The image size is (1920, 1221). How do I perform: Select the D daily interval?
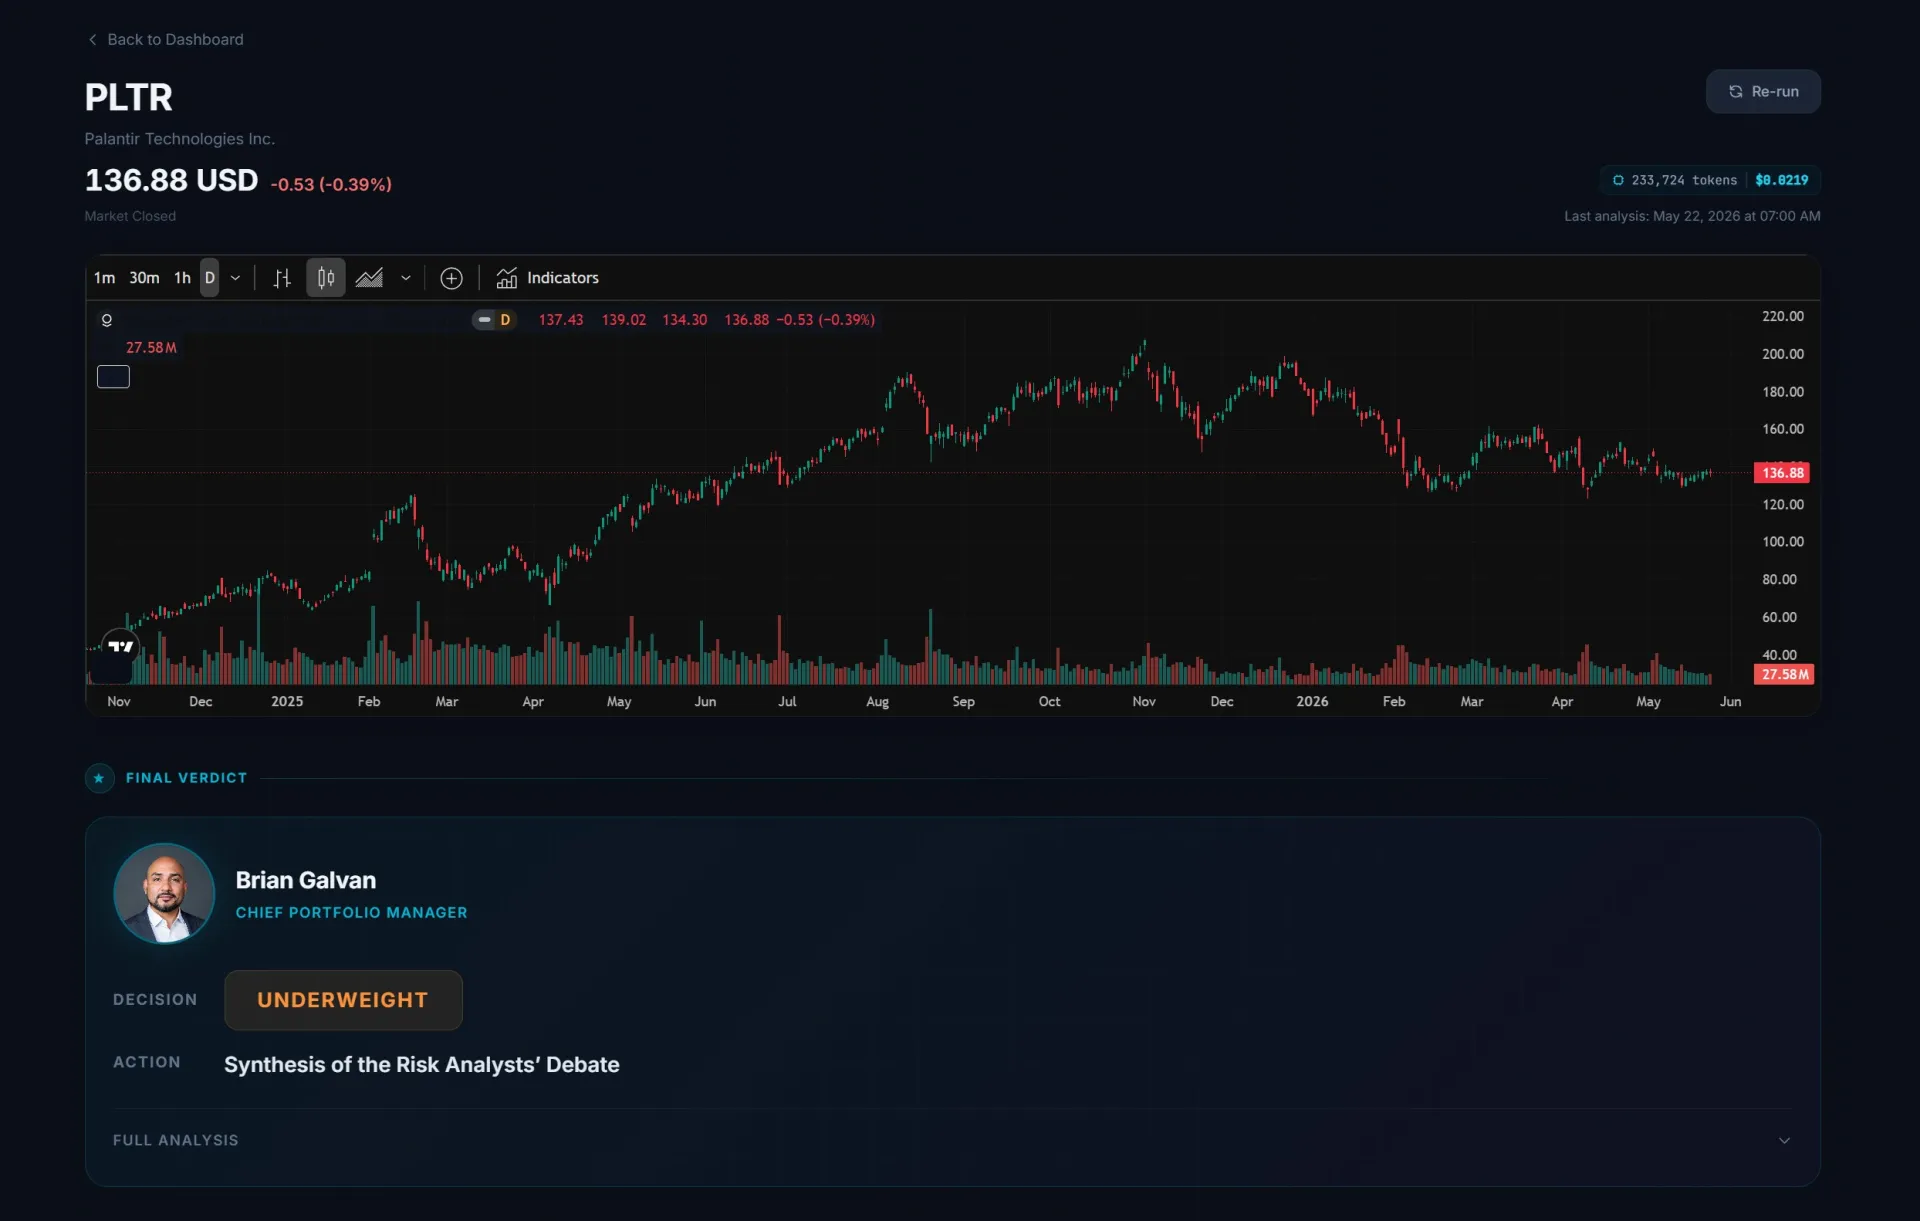tap(209, 278)
